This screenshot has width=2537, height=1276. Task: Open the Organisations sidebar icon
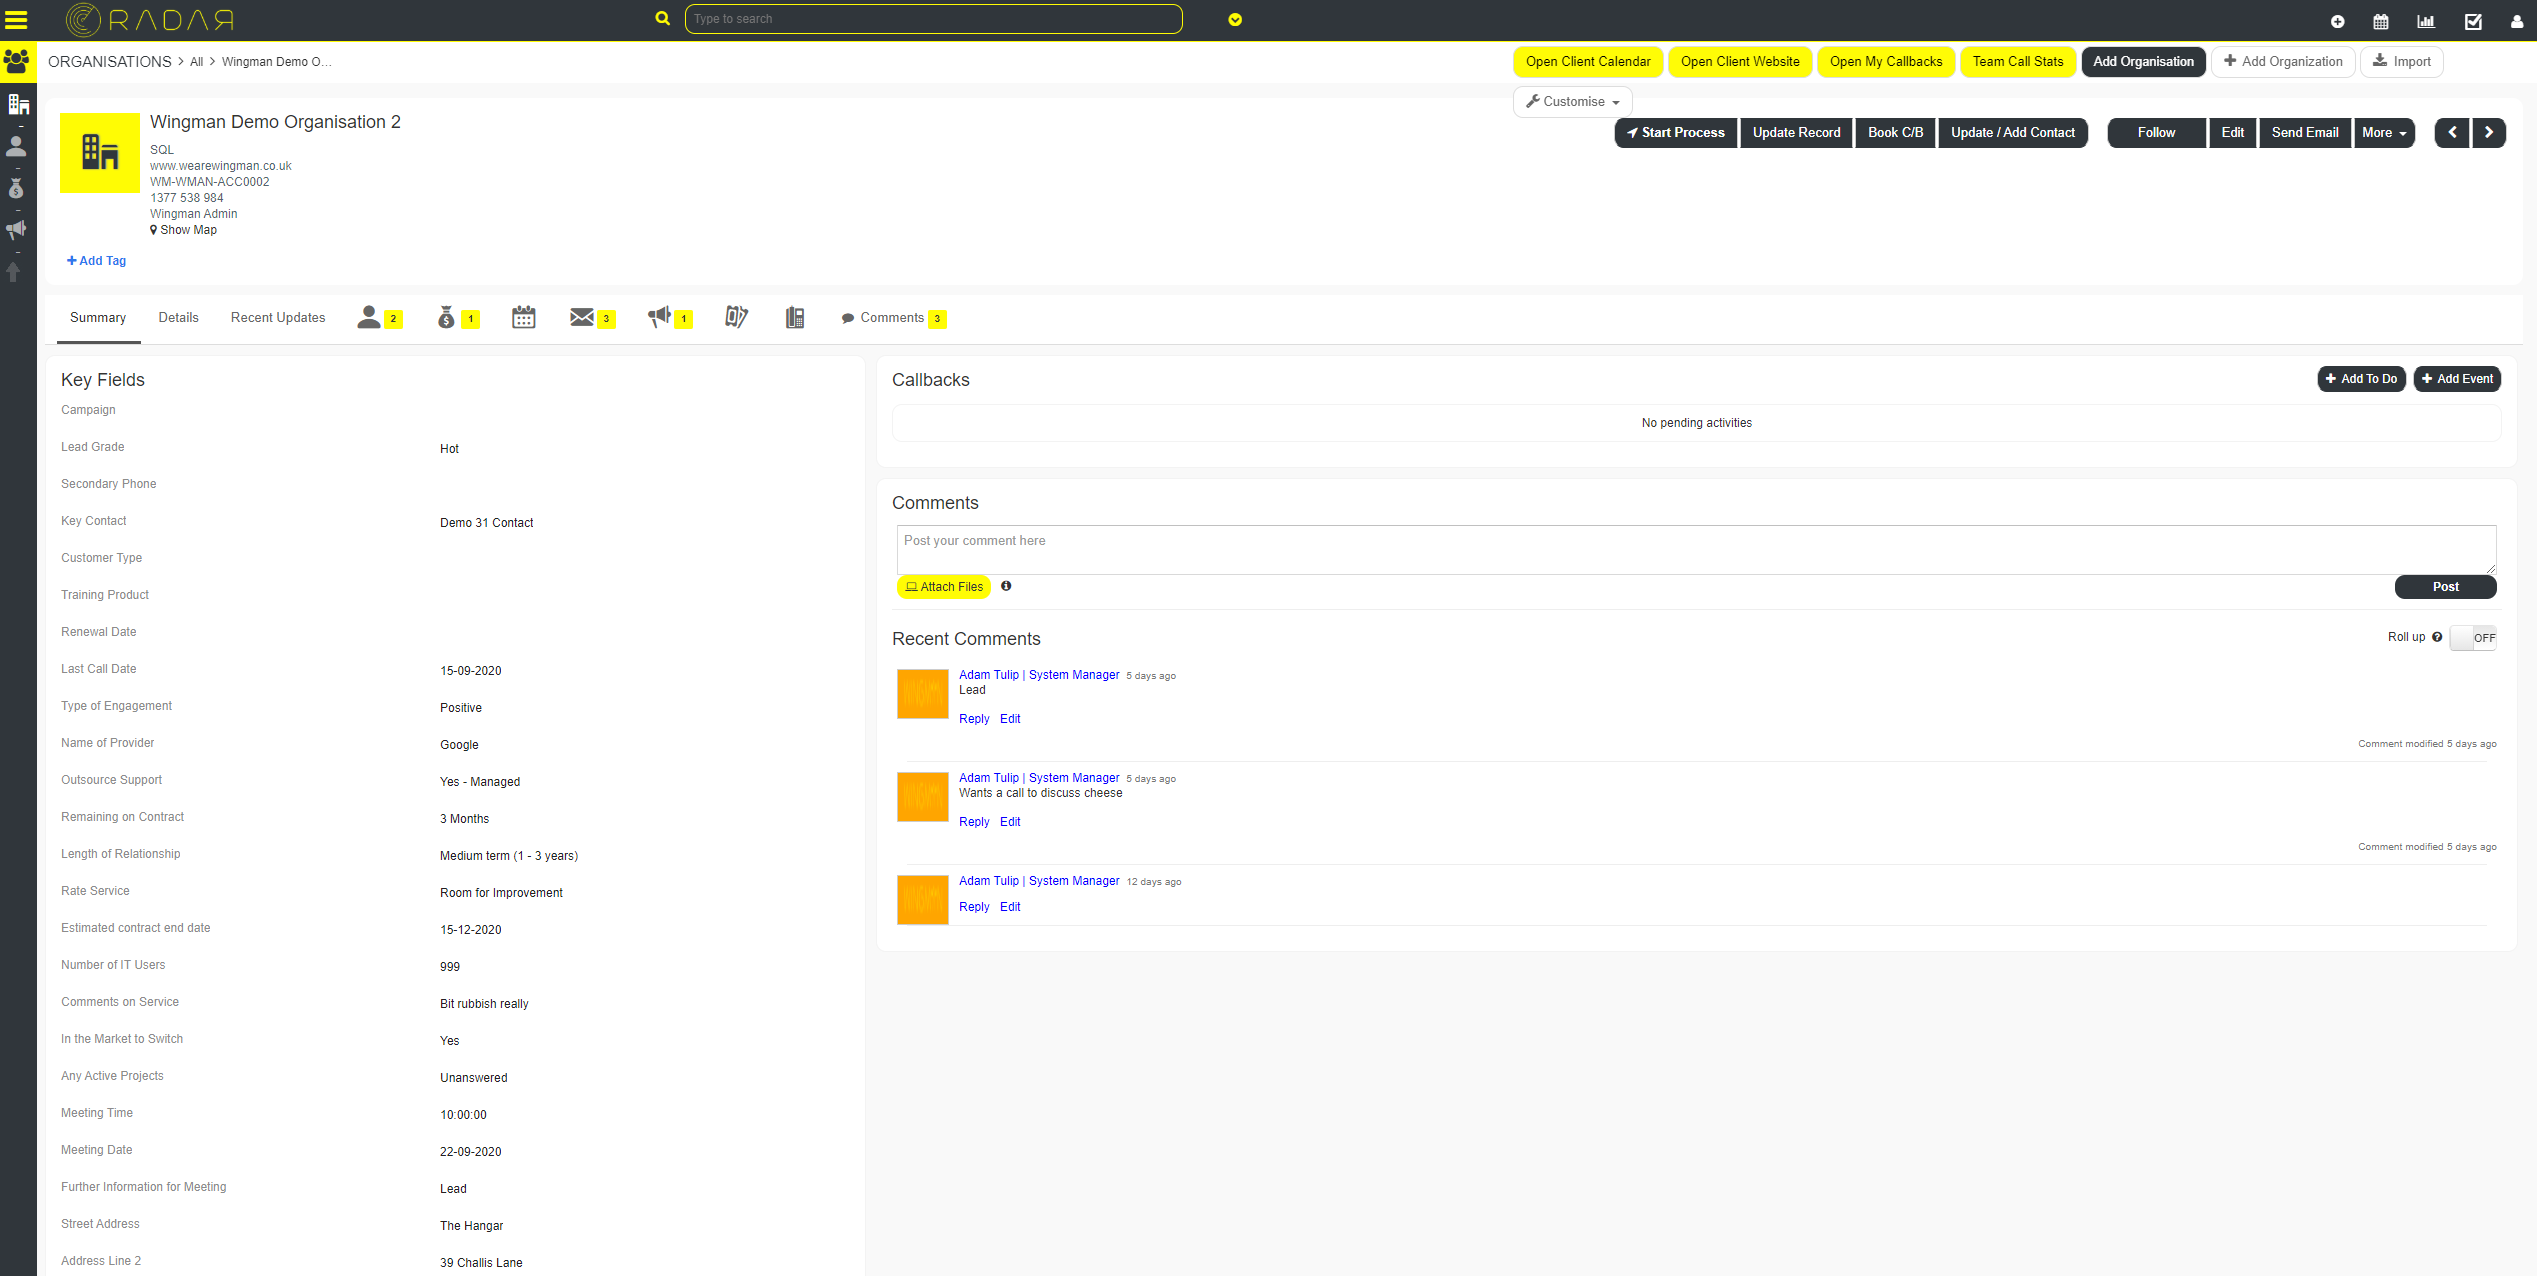click(x=17, y=104)
